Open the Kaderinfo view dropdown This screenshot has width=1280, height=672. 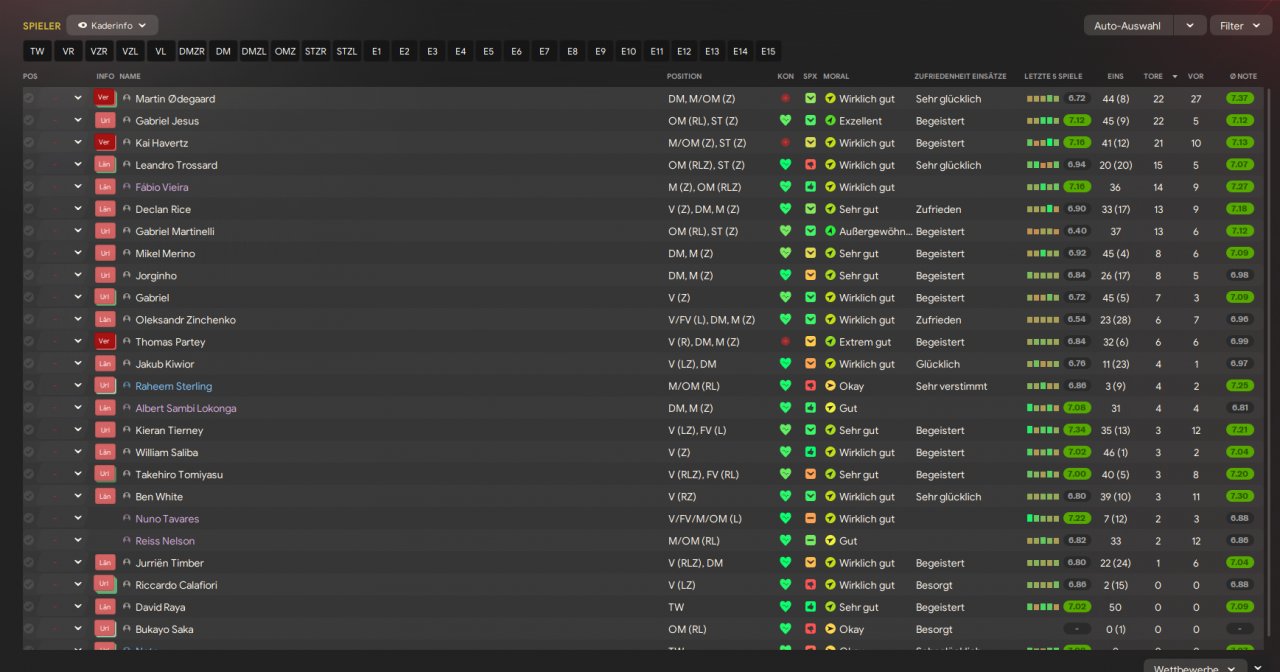coord(112,25)
